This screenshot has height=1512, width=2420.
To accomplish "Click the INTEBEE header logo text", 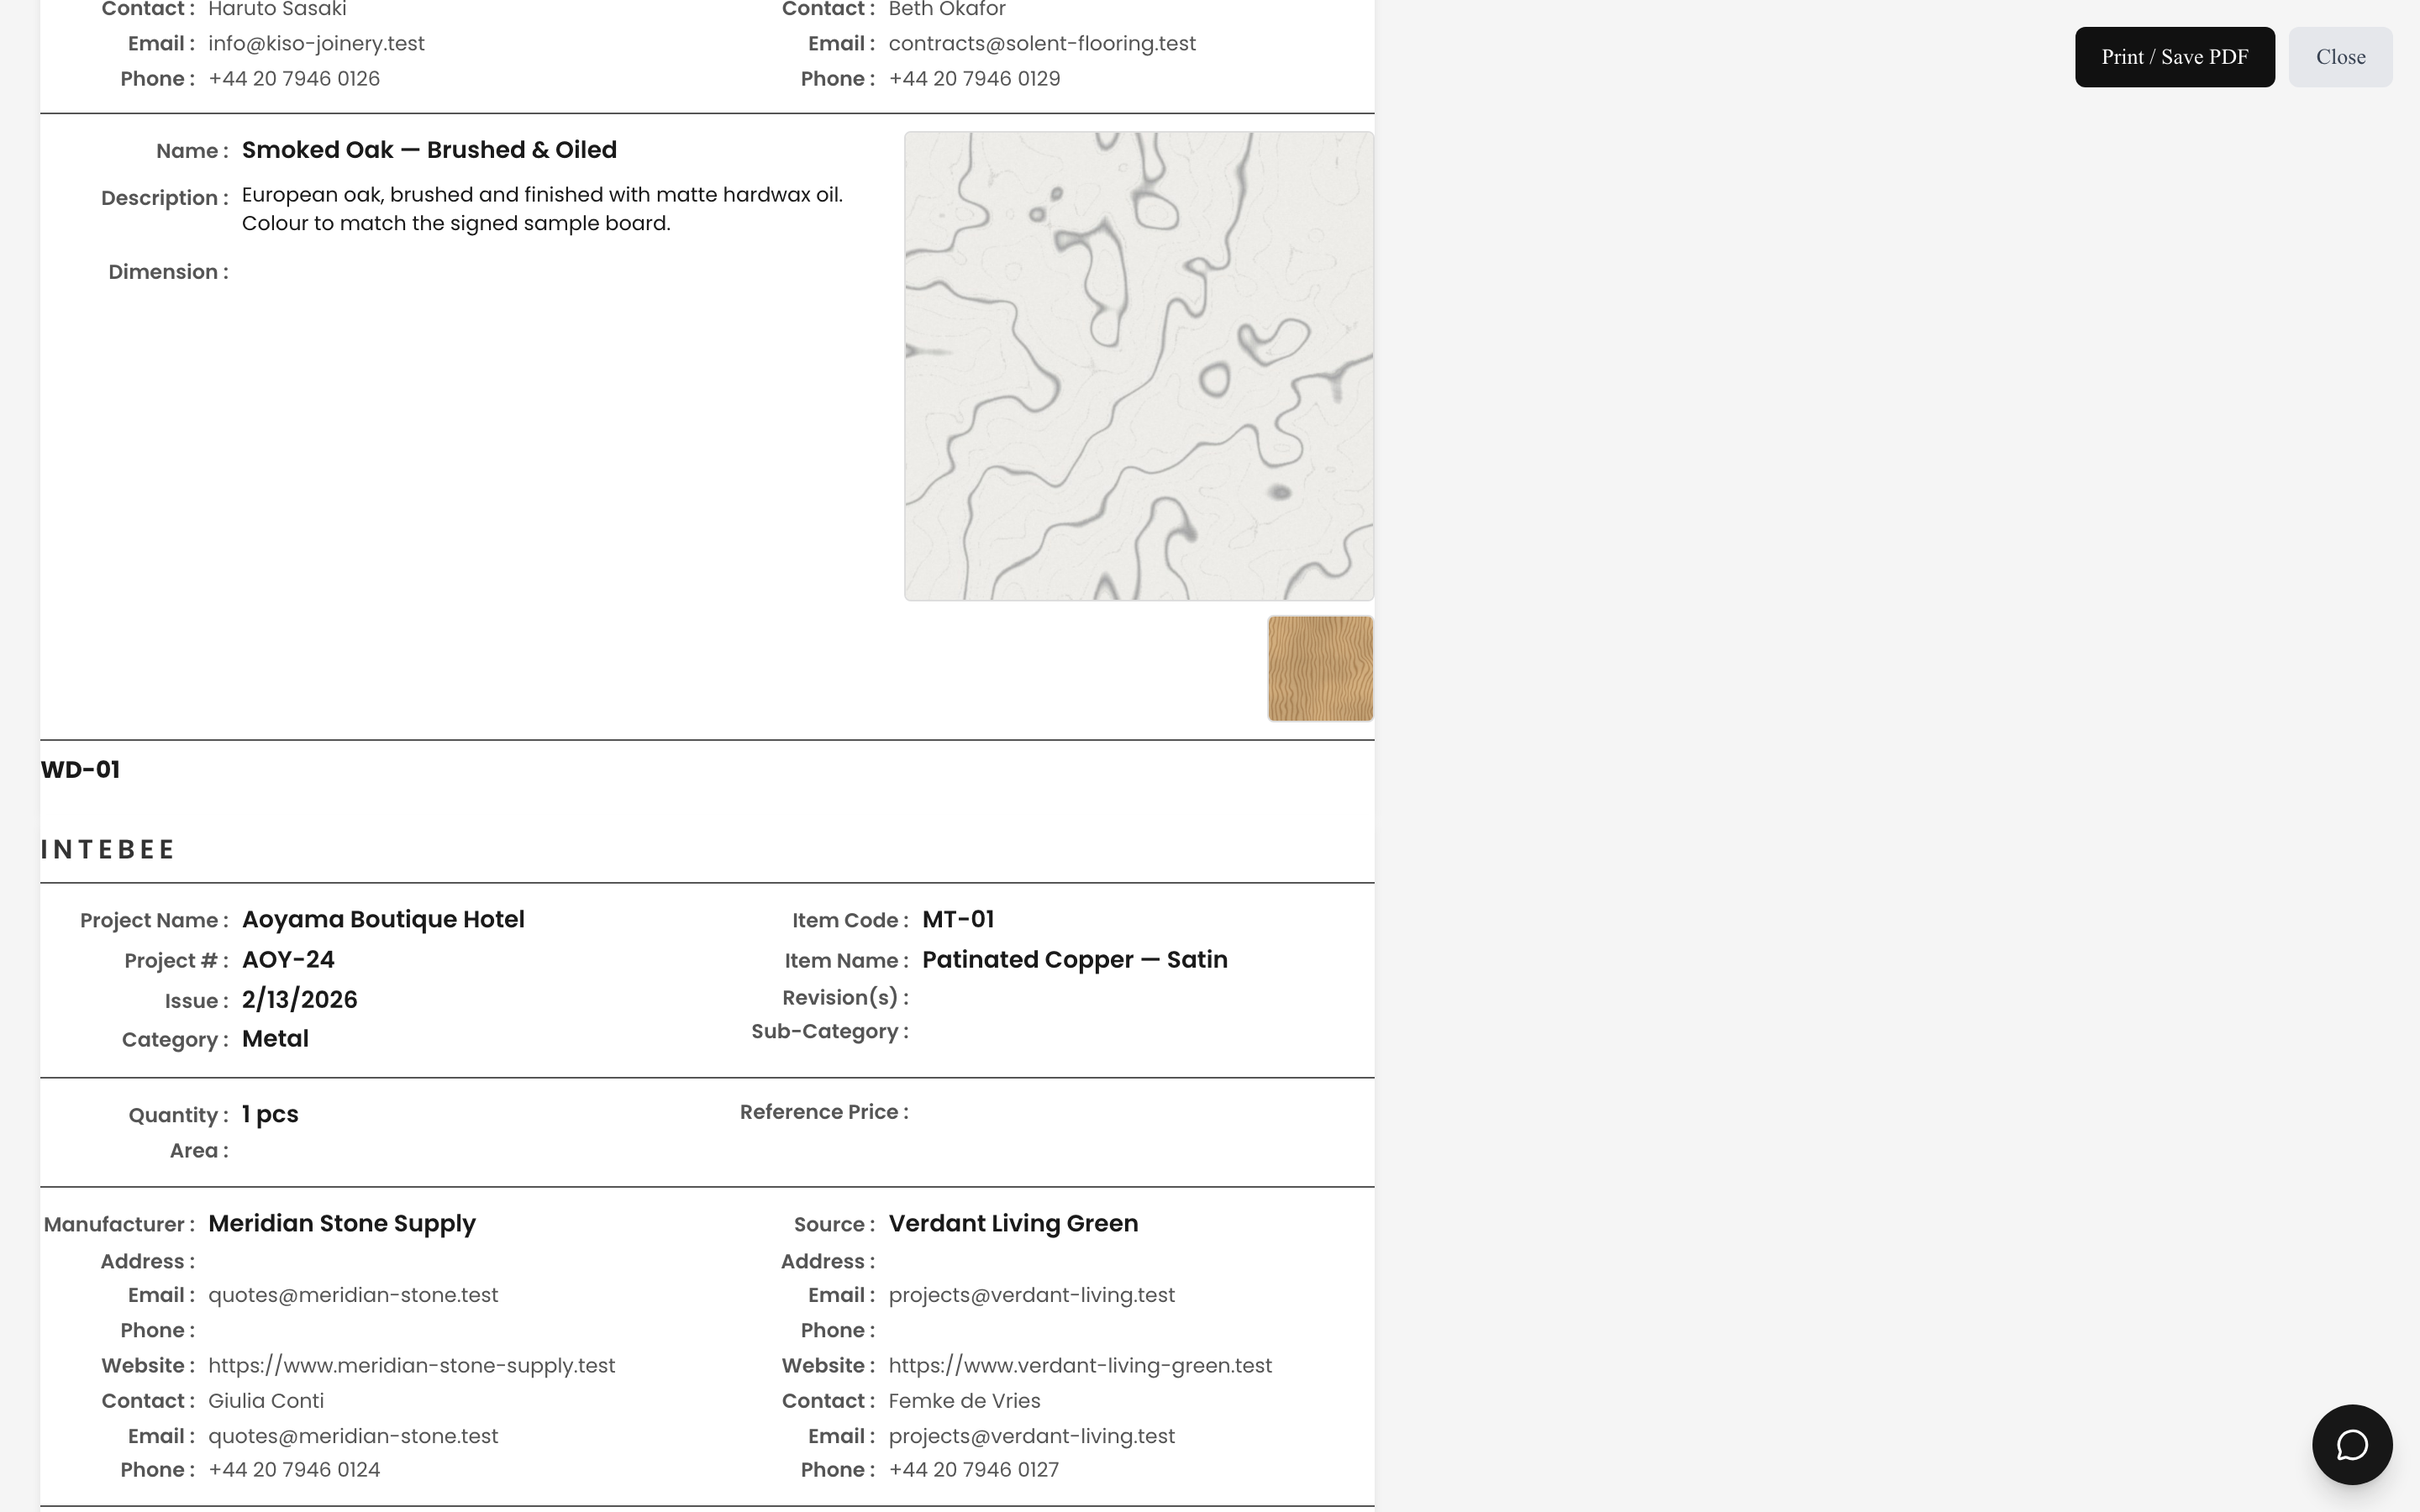I will click(x=108, y=849).
